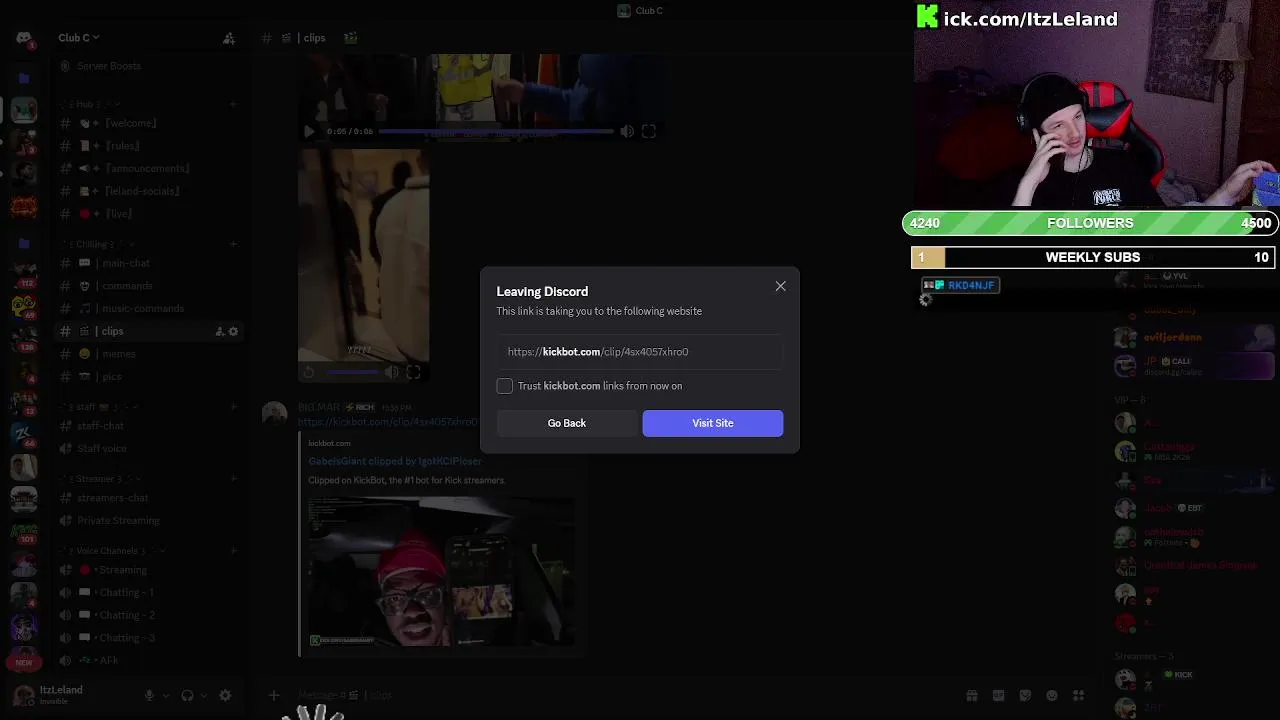1280x720 pixels.
Task: Click the plus attach button in message bar
Action: click(x=274, y=696)
